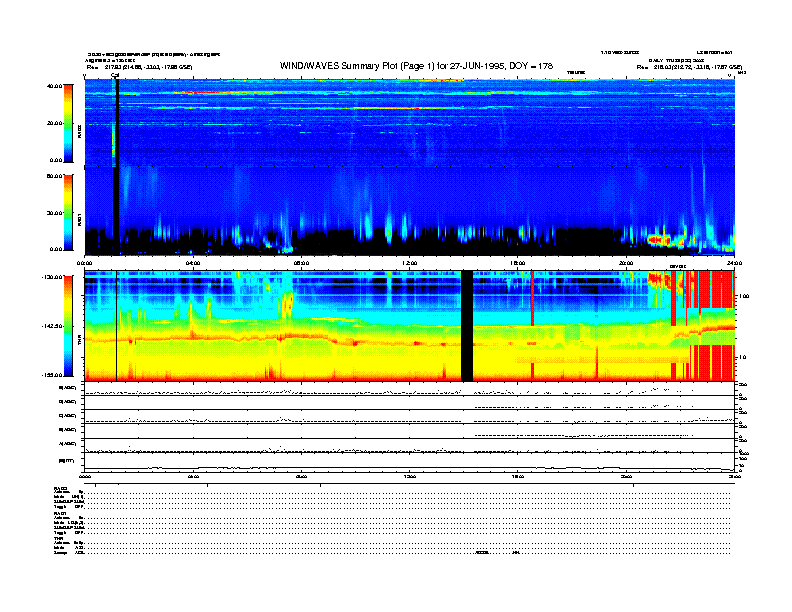
Task: Click the 20.00 tick on RAD2 color scale
Action: (54, 123)
